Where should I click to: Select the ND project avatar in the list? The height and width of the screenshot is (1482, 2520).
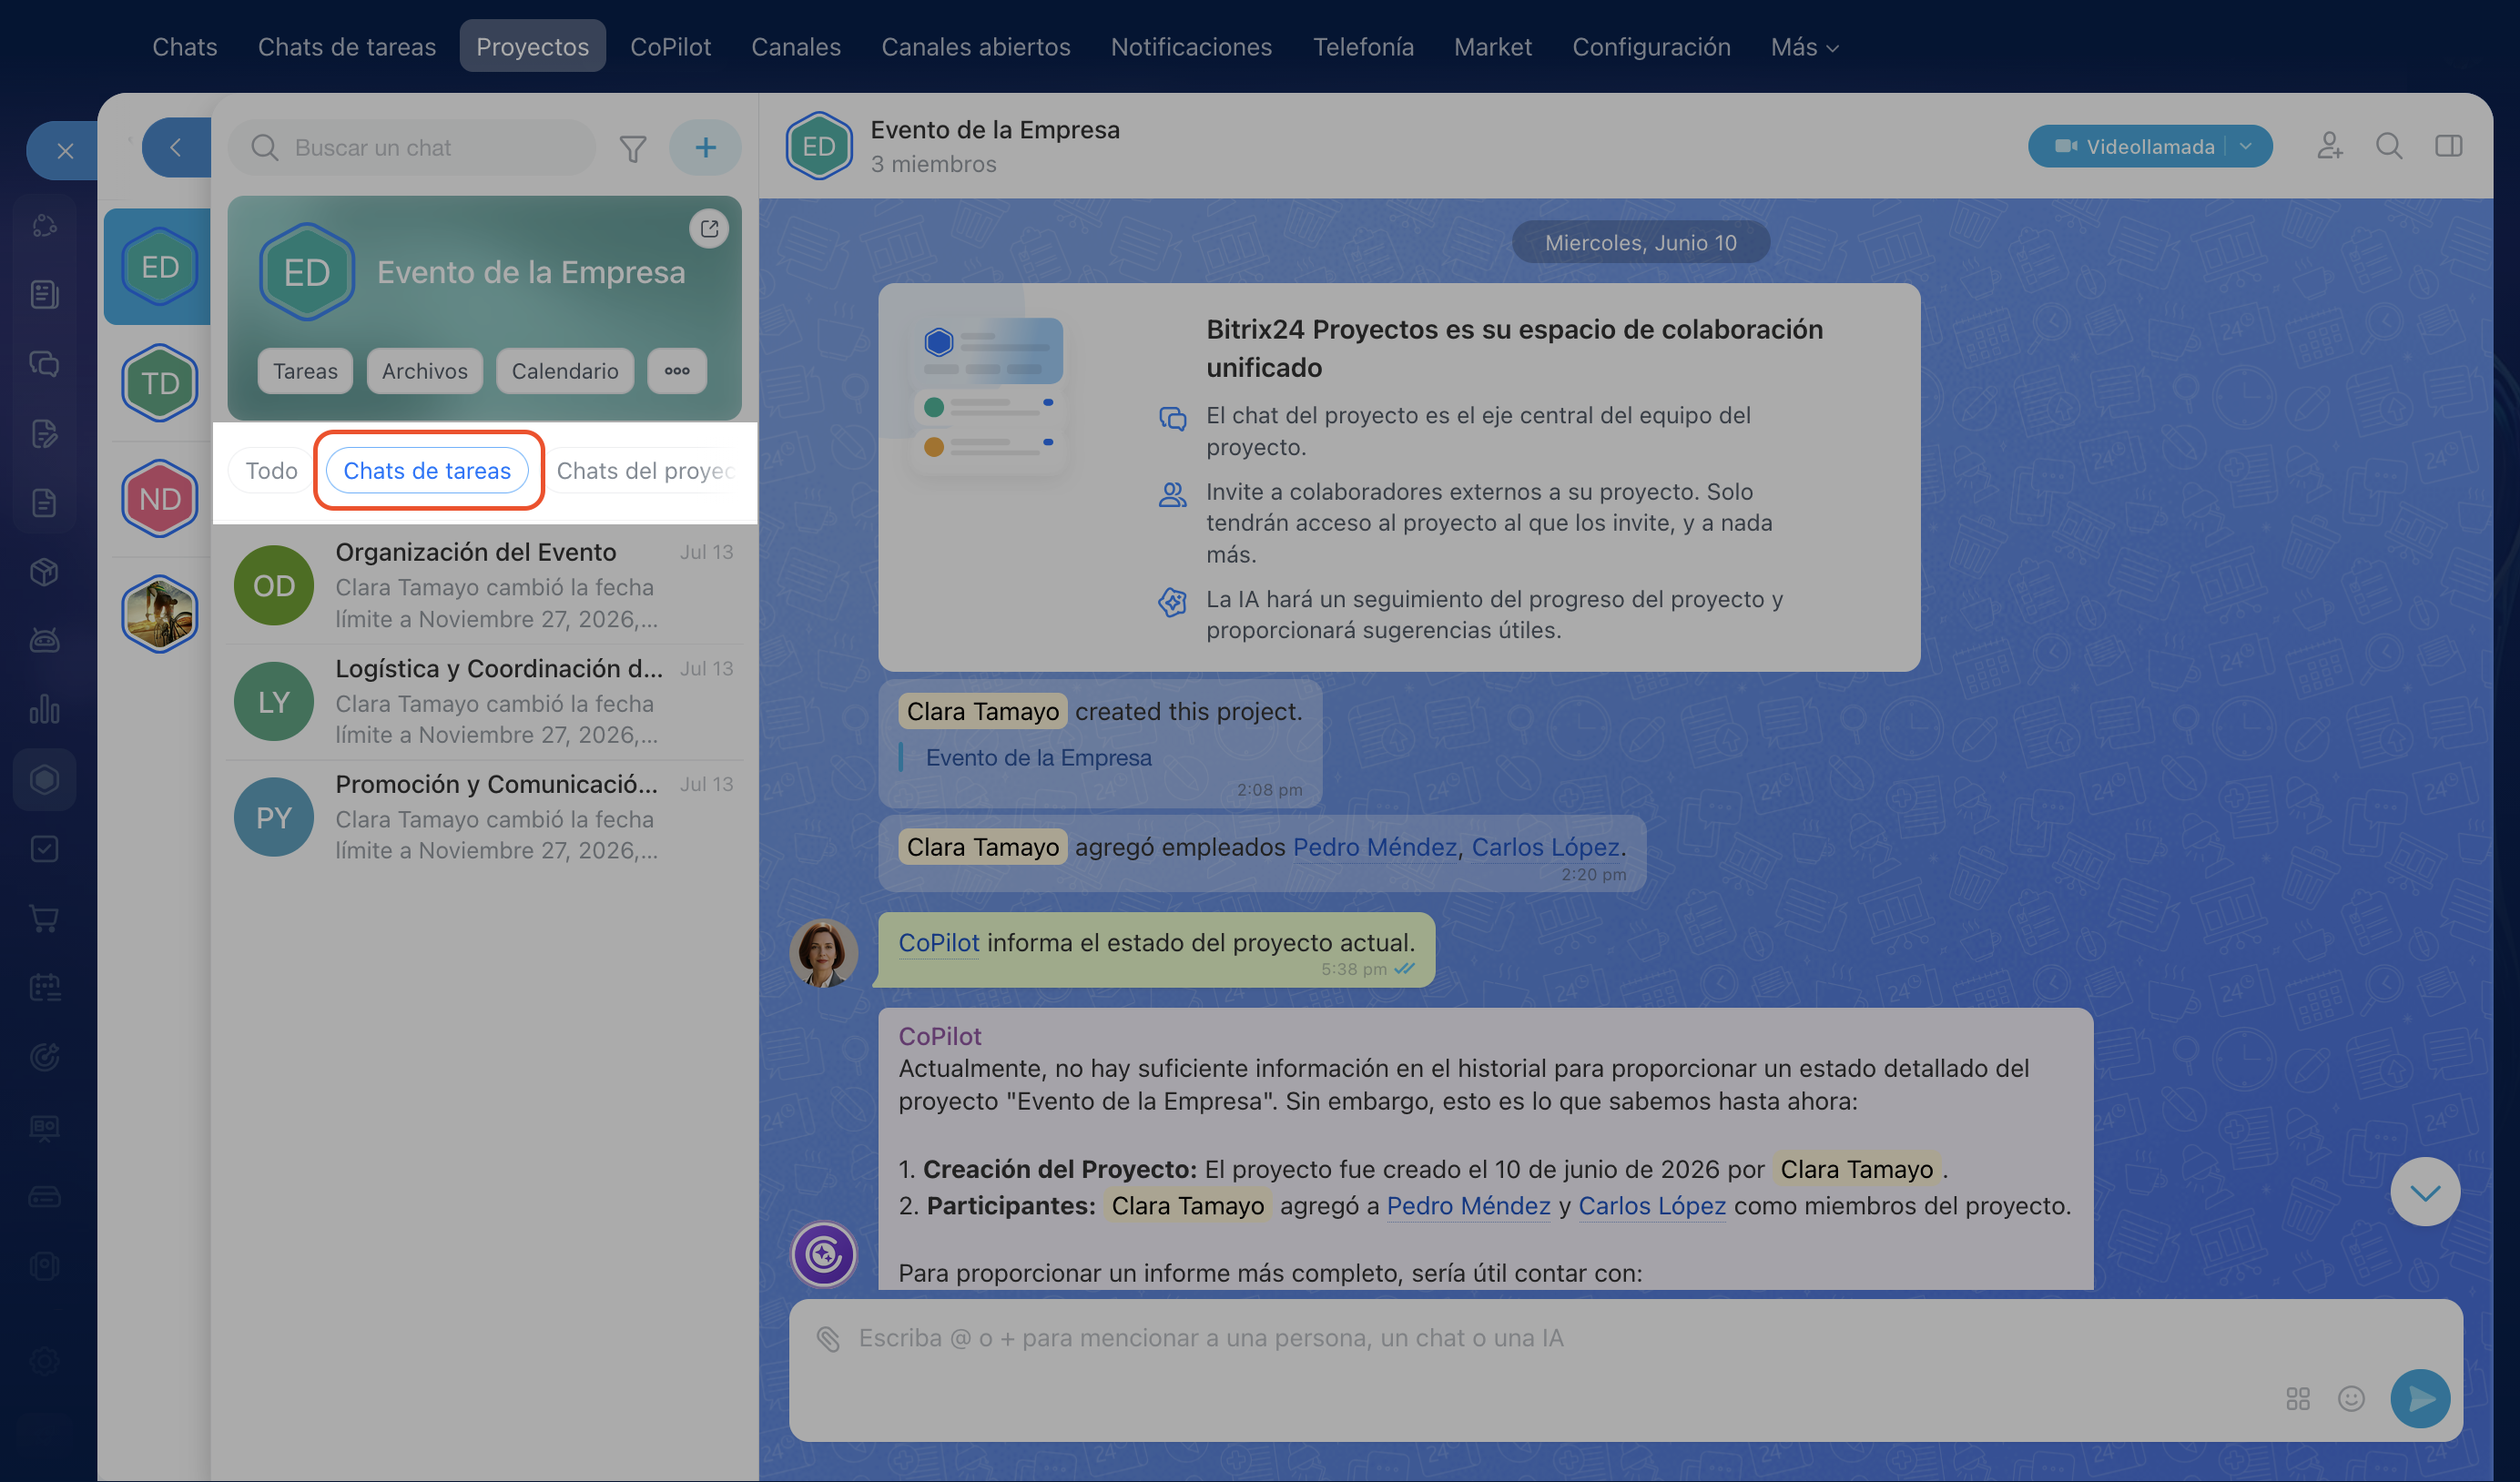click(160, 499)
